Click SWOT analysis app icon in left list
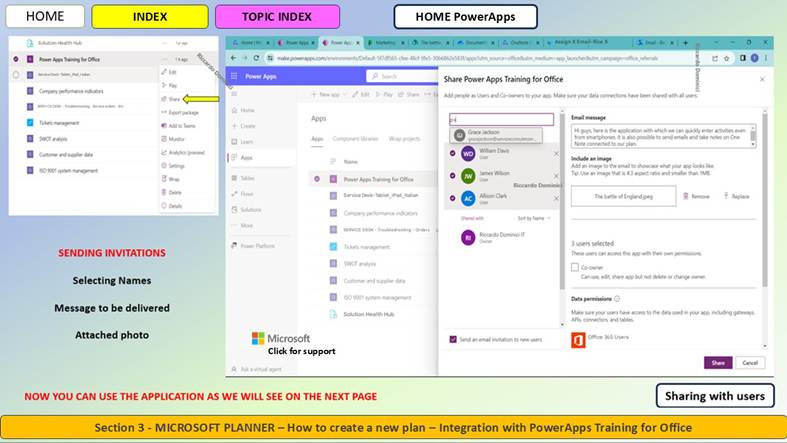787x443 pixels. coord(30,138)
